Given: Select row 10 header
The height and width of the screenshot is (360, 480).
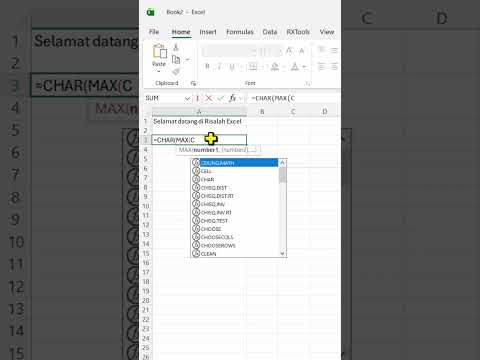Looking at the screenshot, I should click(x=146, y=206).
